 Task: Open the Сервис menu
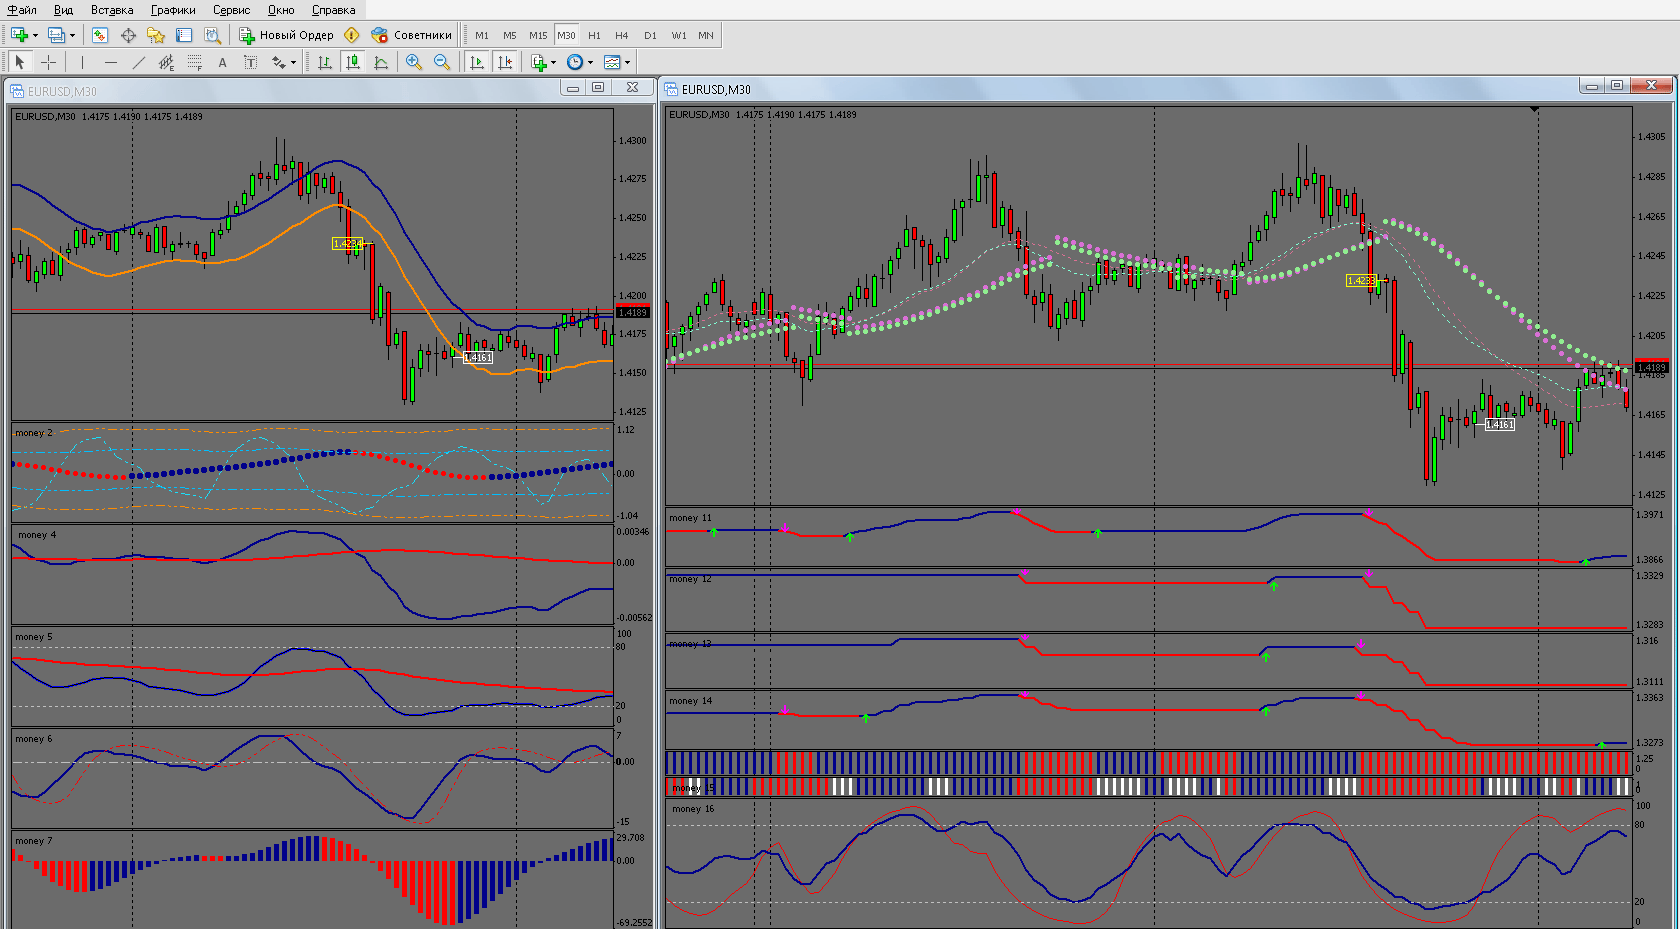231,10
